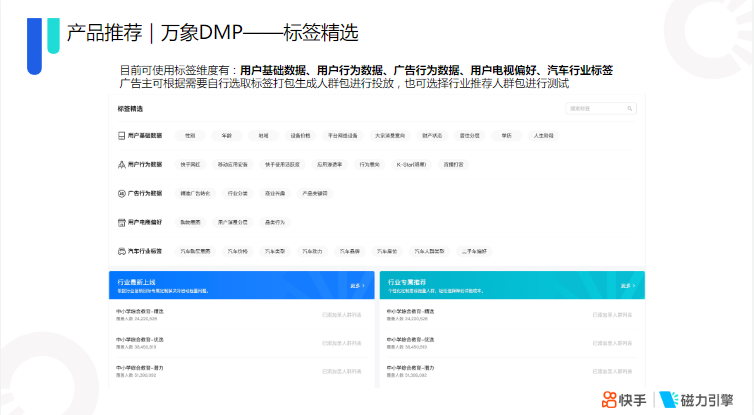Open 中小学综合教育-潜力 in 行业专属推荐

410,368
